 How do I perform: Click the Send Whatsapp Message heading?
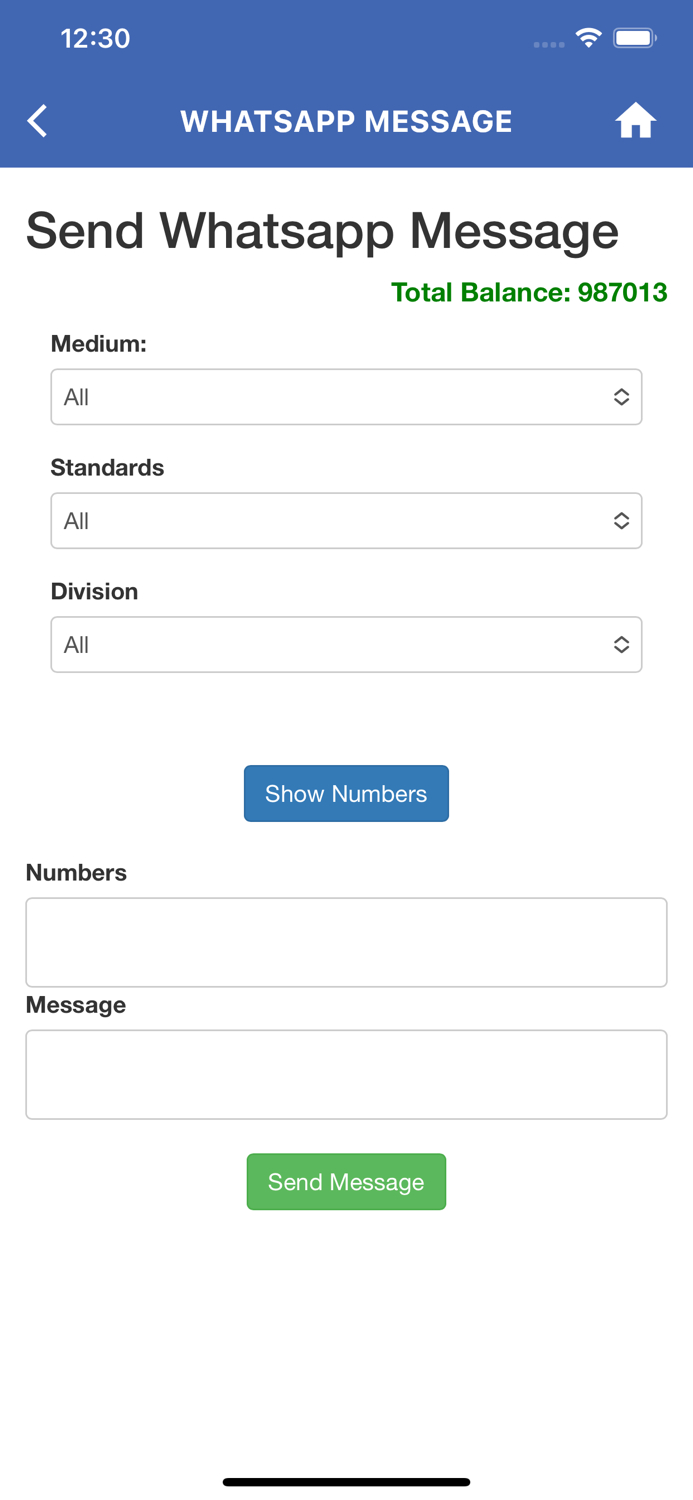pos(322,231)
